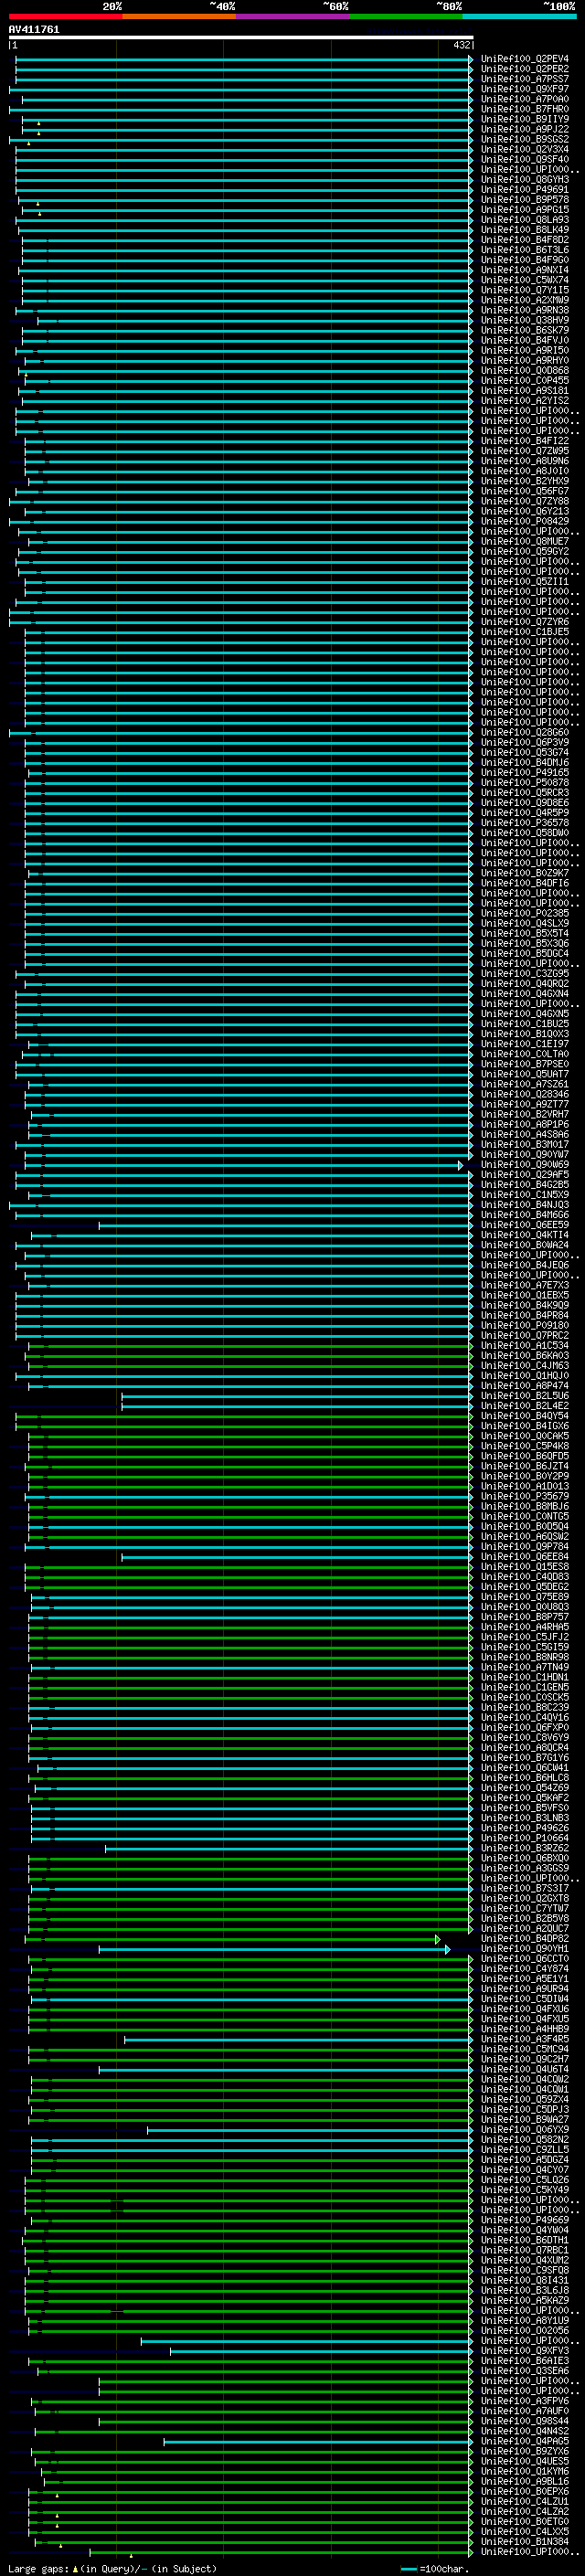Click the cyan alignment bar for UniRef100_Q6EE84
The image size is (585, 2576).
[x=296, y=1558]
